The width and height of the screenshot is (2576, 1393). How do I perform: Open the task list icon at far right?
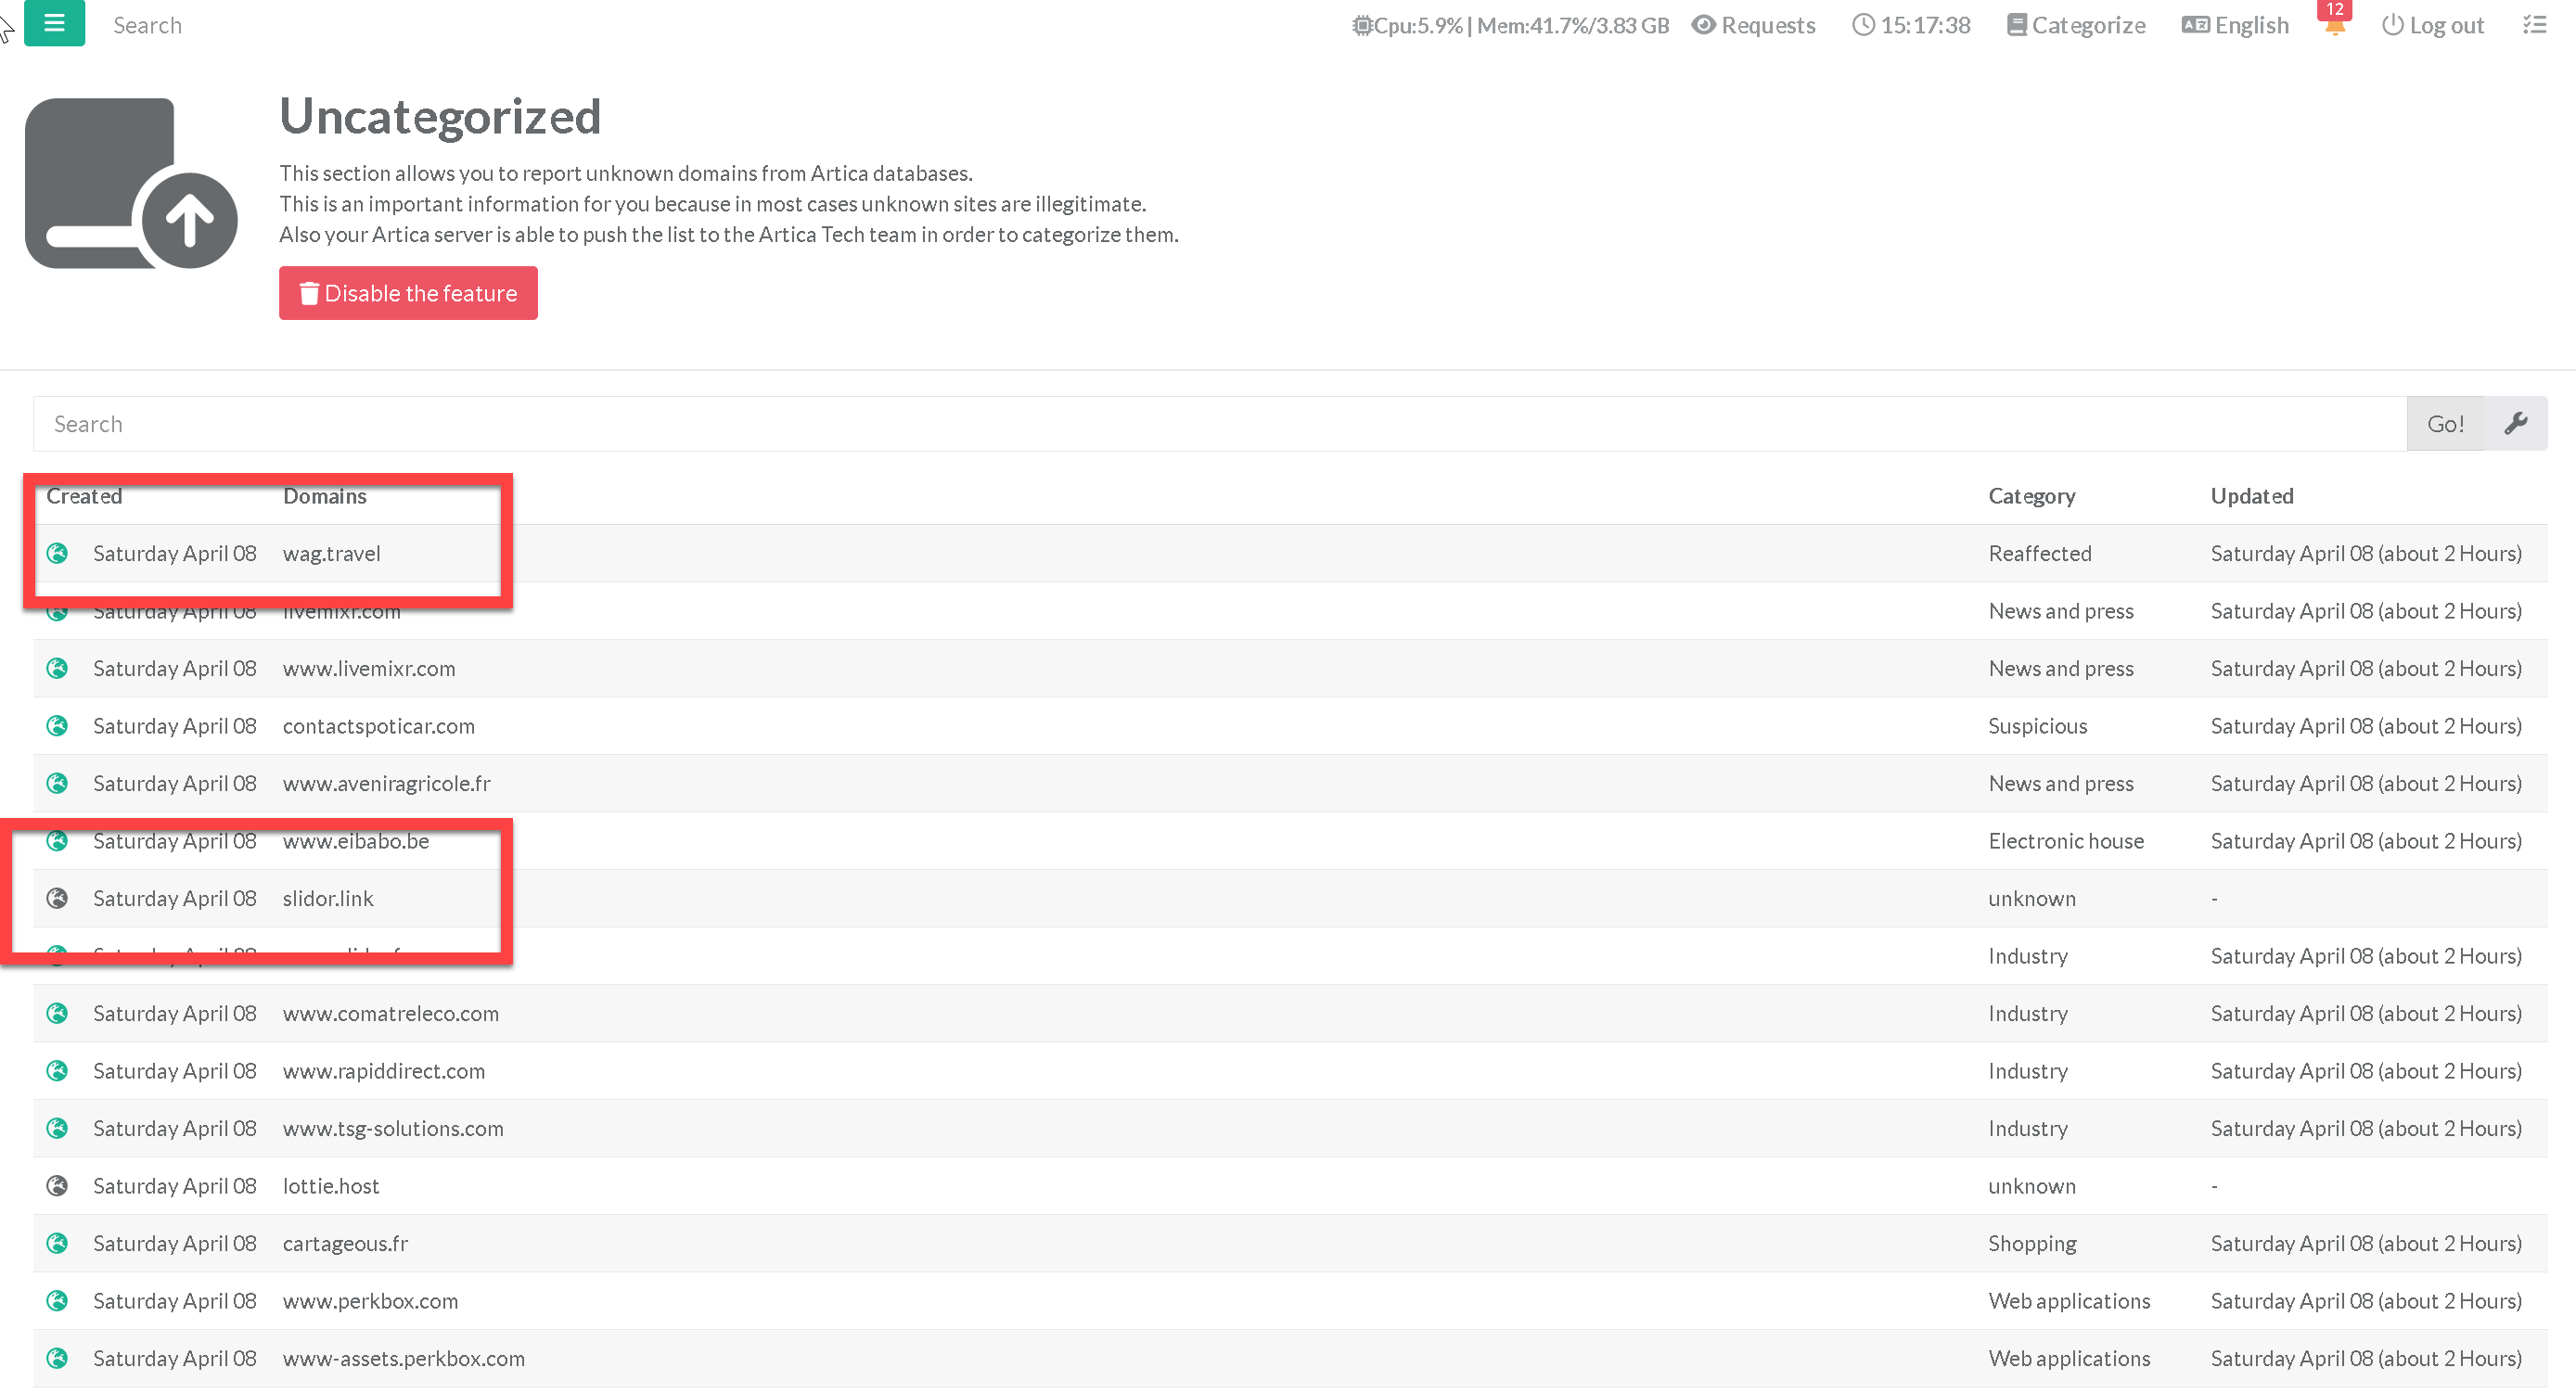click(2535, 25)
